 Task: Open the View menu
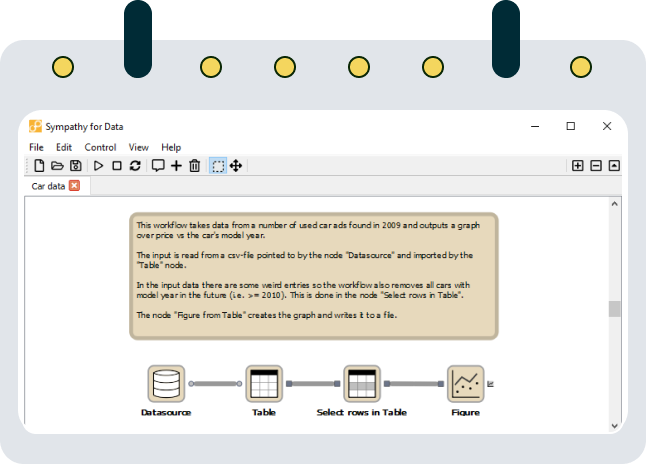(138, 148)
